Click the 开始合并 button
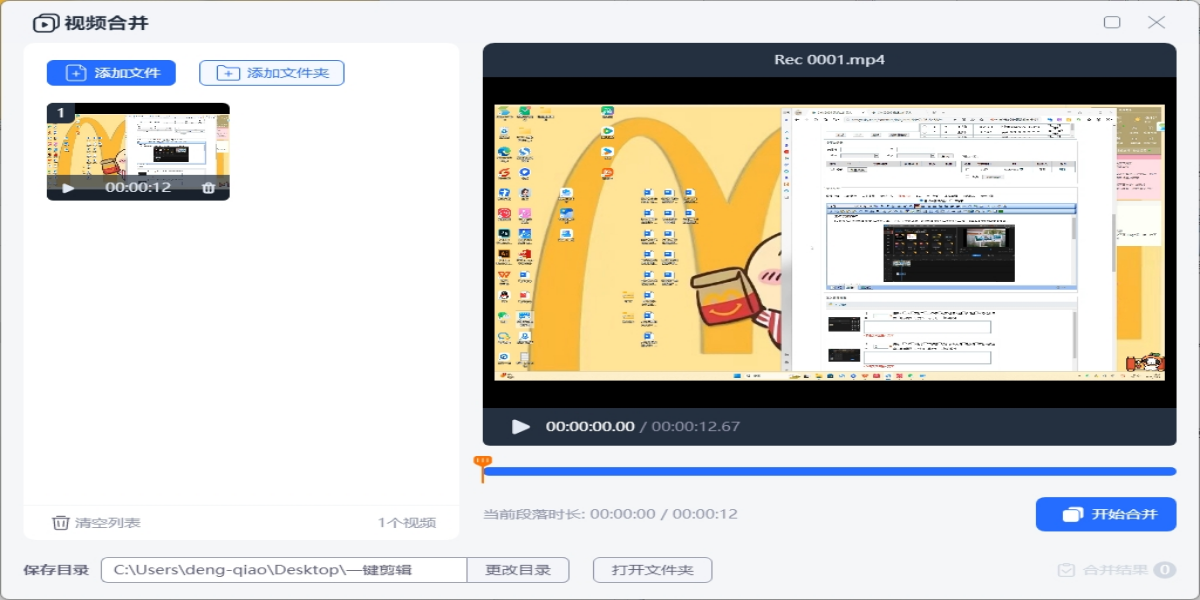This screenshot has width=1200, height=600. click(x=1106, y=514)
